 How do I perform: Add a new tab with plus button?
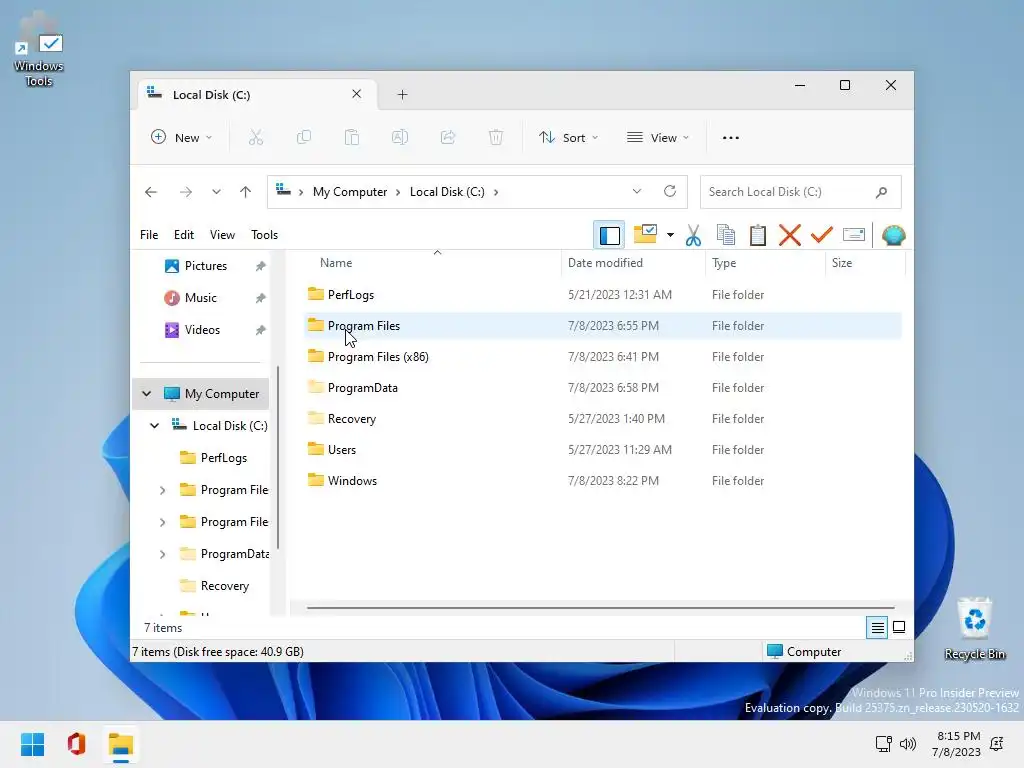pyautogui.click(x=402, y=95)
